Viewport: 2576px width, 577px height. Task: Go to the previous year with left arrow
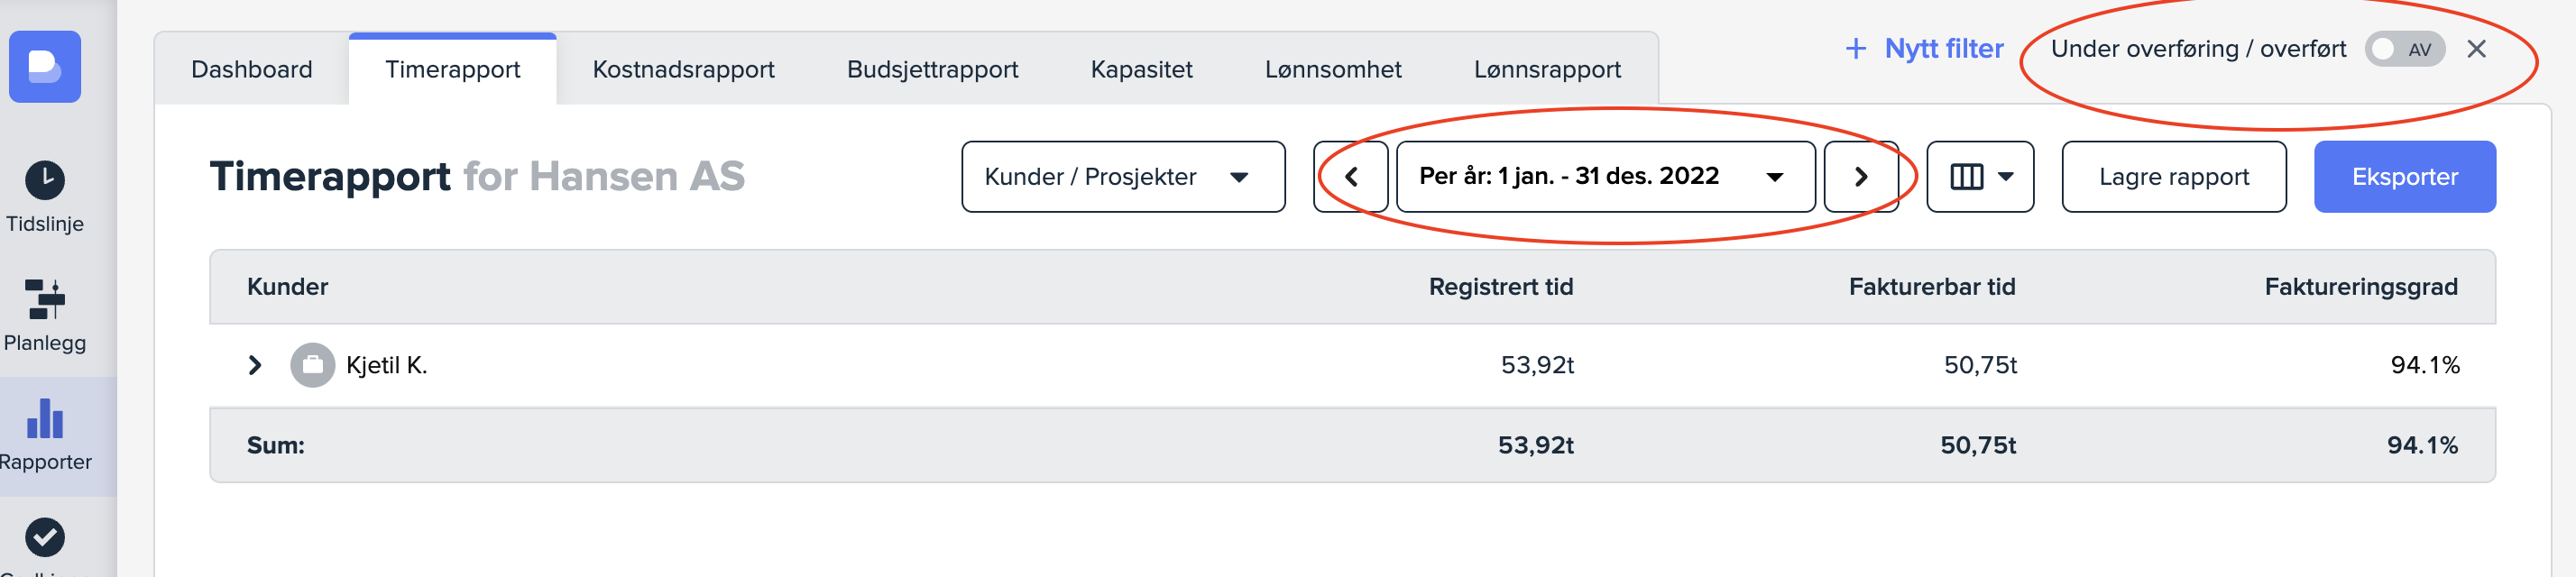click(x=1350, y=177)
